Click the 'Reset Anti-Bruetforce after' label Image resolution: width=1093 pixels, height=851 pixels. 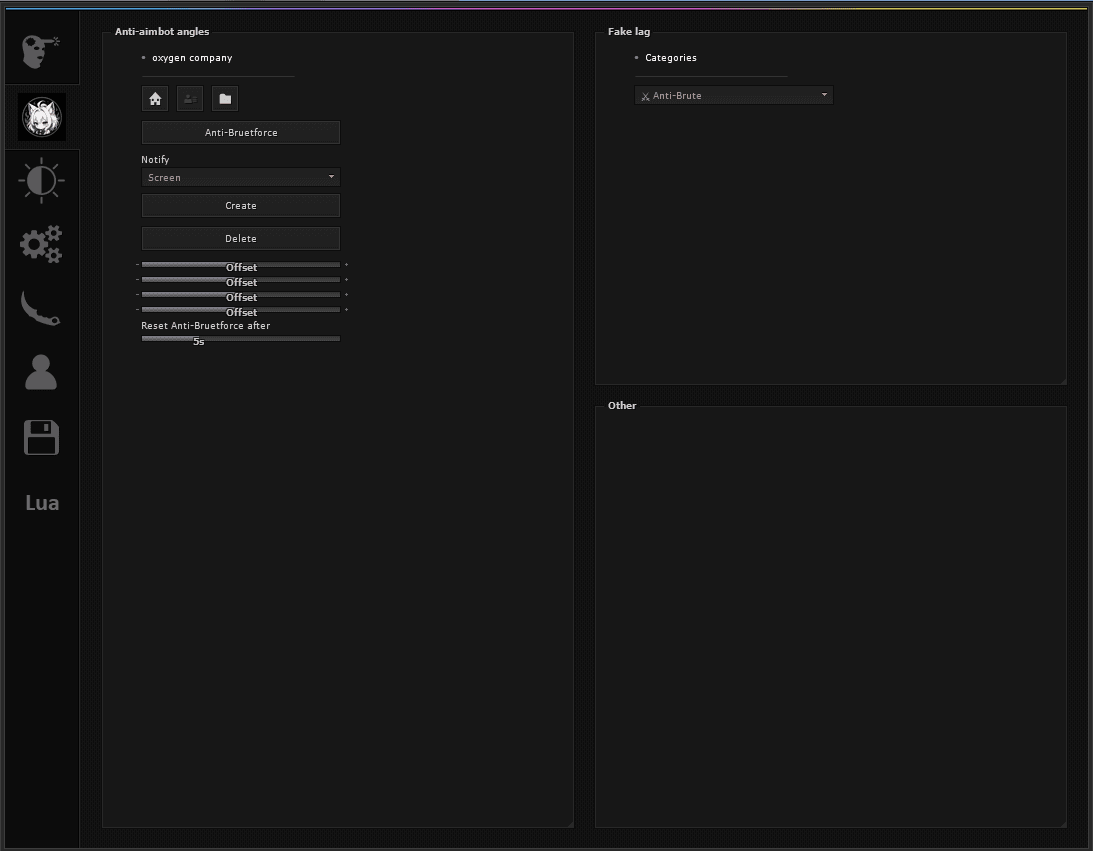point(206,325)
